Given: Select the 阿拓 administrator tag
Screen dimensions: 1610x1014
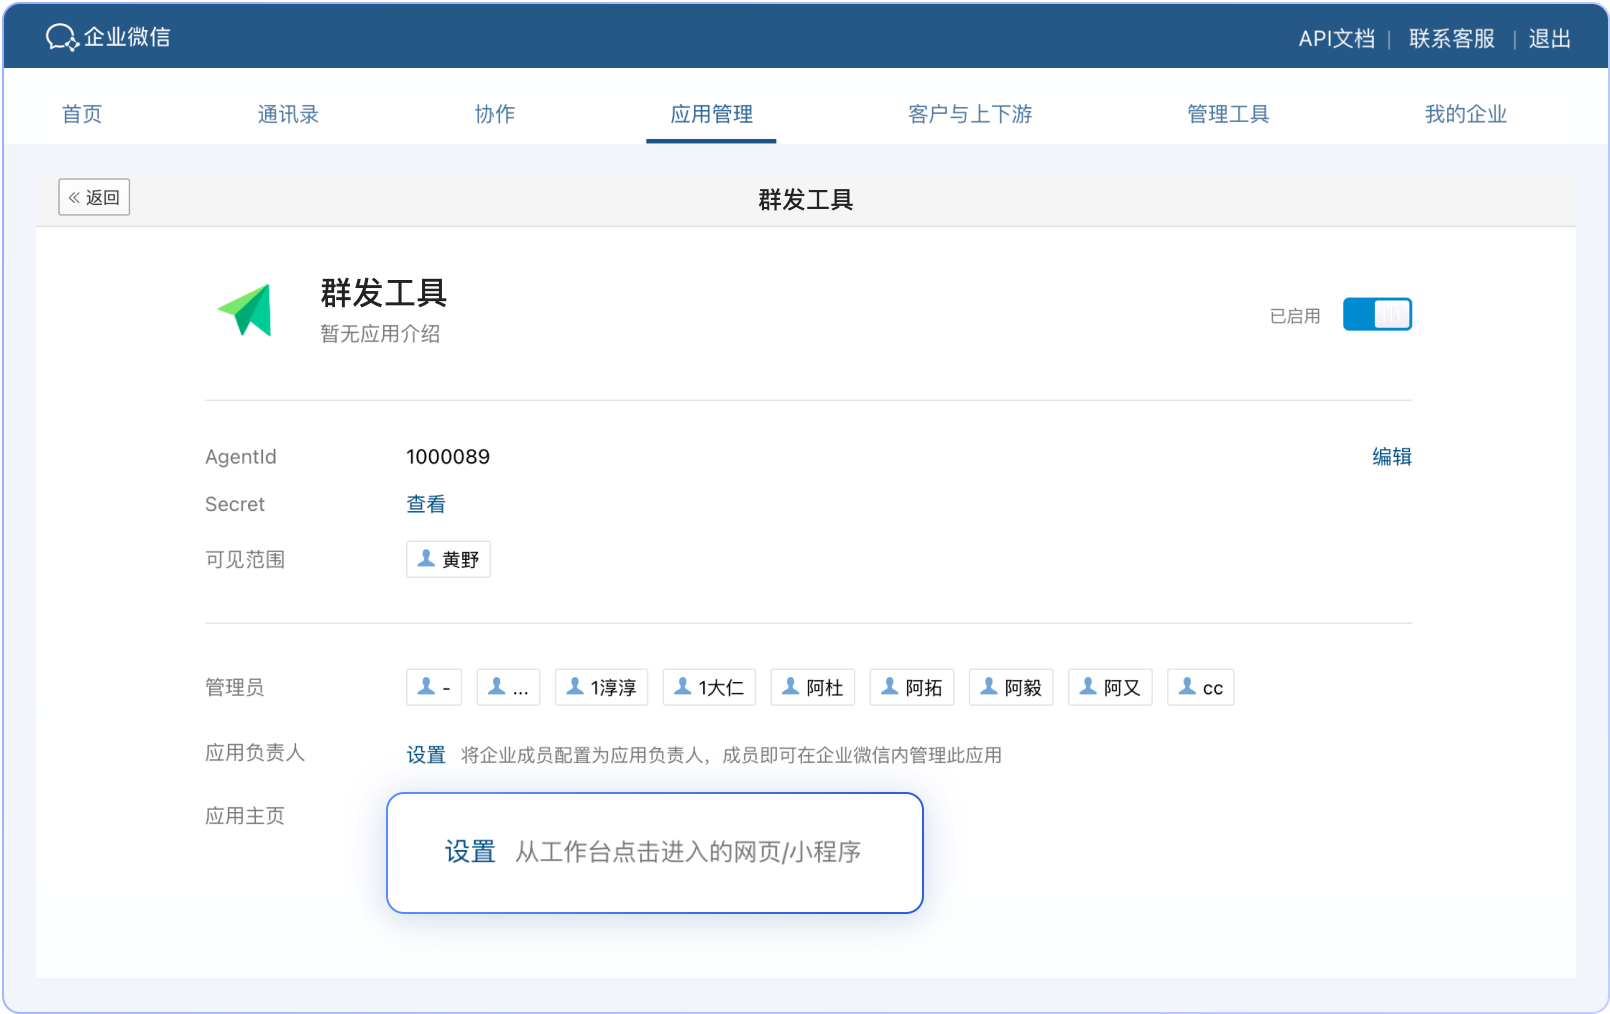Looking at the screenshot, I should click(912, 687).
